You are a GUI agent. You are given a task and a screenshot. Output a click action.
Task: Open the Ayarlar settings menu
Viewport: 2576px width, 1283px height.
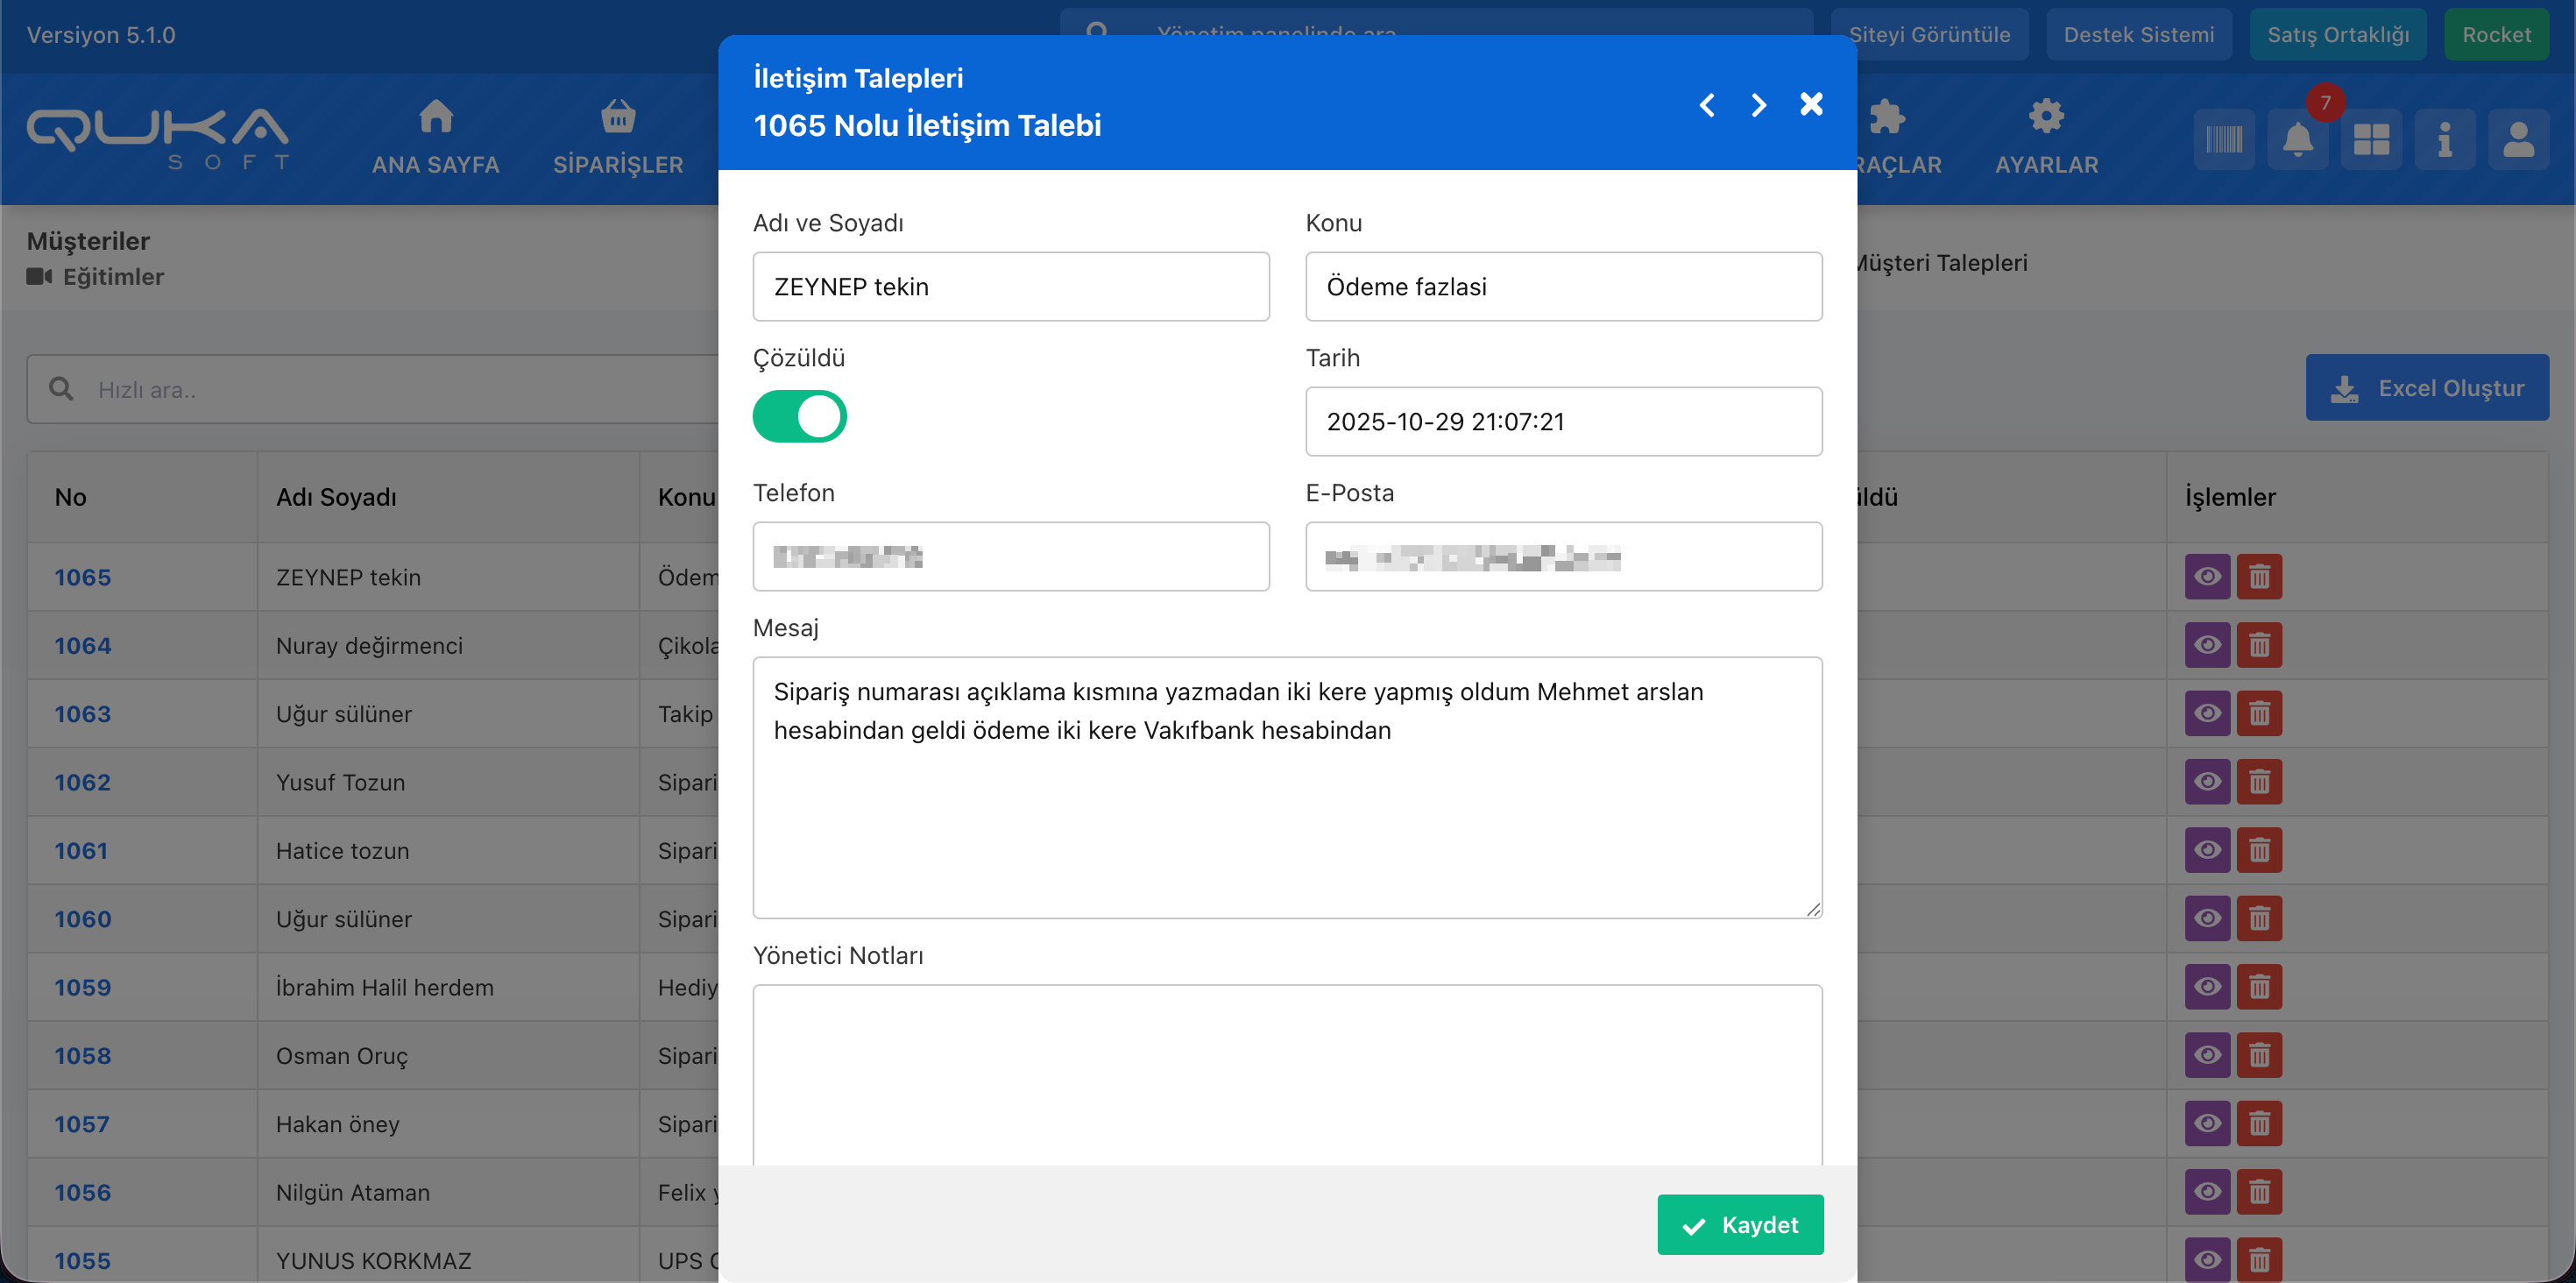pos(2046,138)
